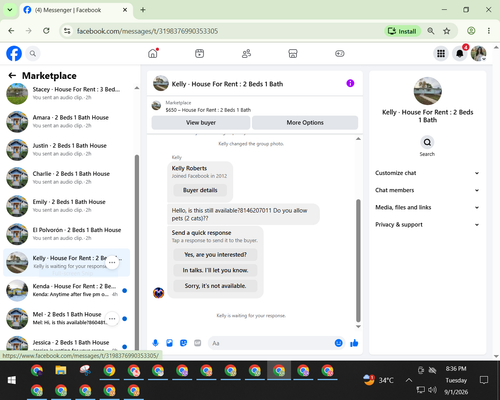Open site information icon in address bar
The width and height of the screenshot is (500, 400).
pyautogui.click(x=67, y=31)
